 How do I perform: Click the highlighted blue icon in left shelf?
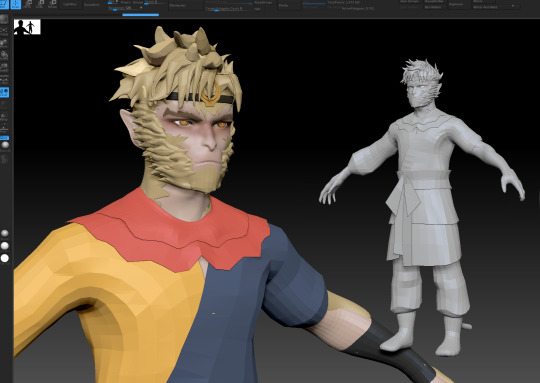(4, 92)
